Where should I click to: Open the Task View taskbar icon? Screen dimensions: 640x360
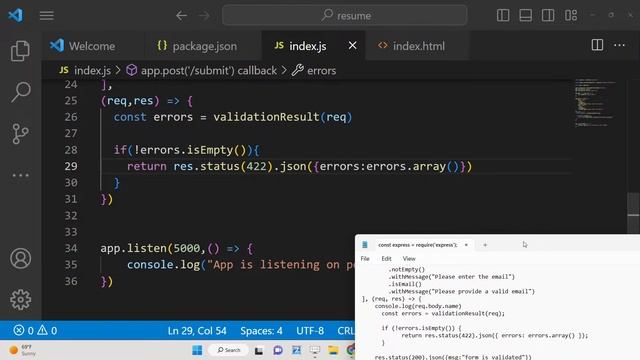click(259, 351)
